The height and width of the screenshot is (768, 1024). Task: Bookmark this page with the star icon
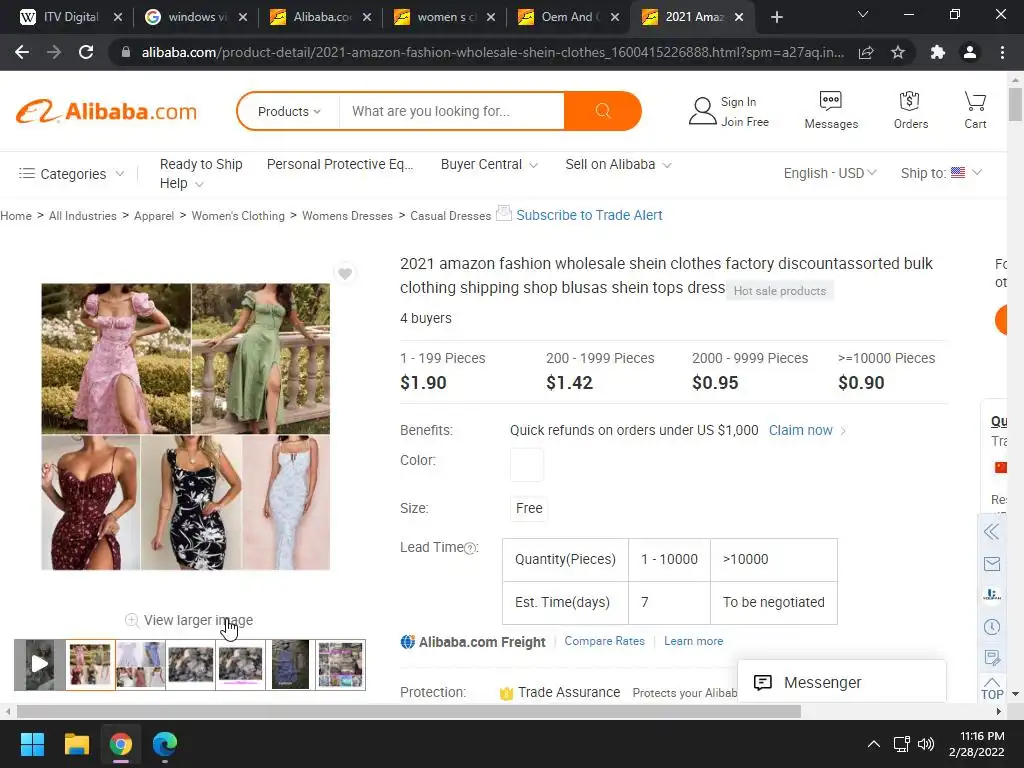coord(898,52)
